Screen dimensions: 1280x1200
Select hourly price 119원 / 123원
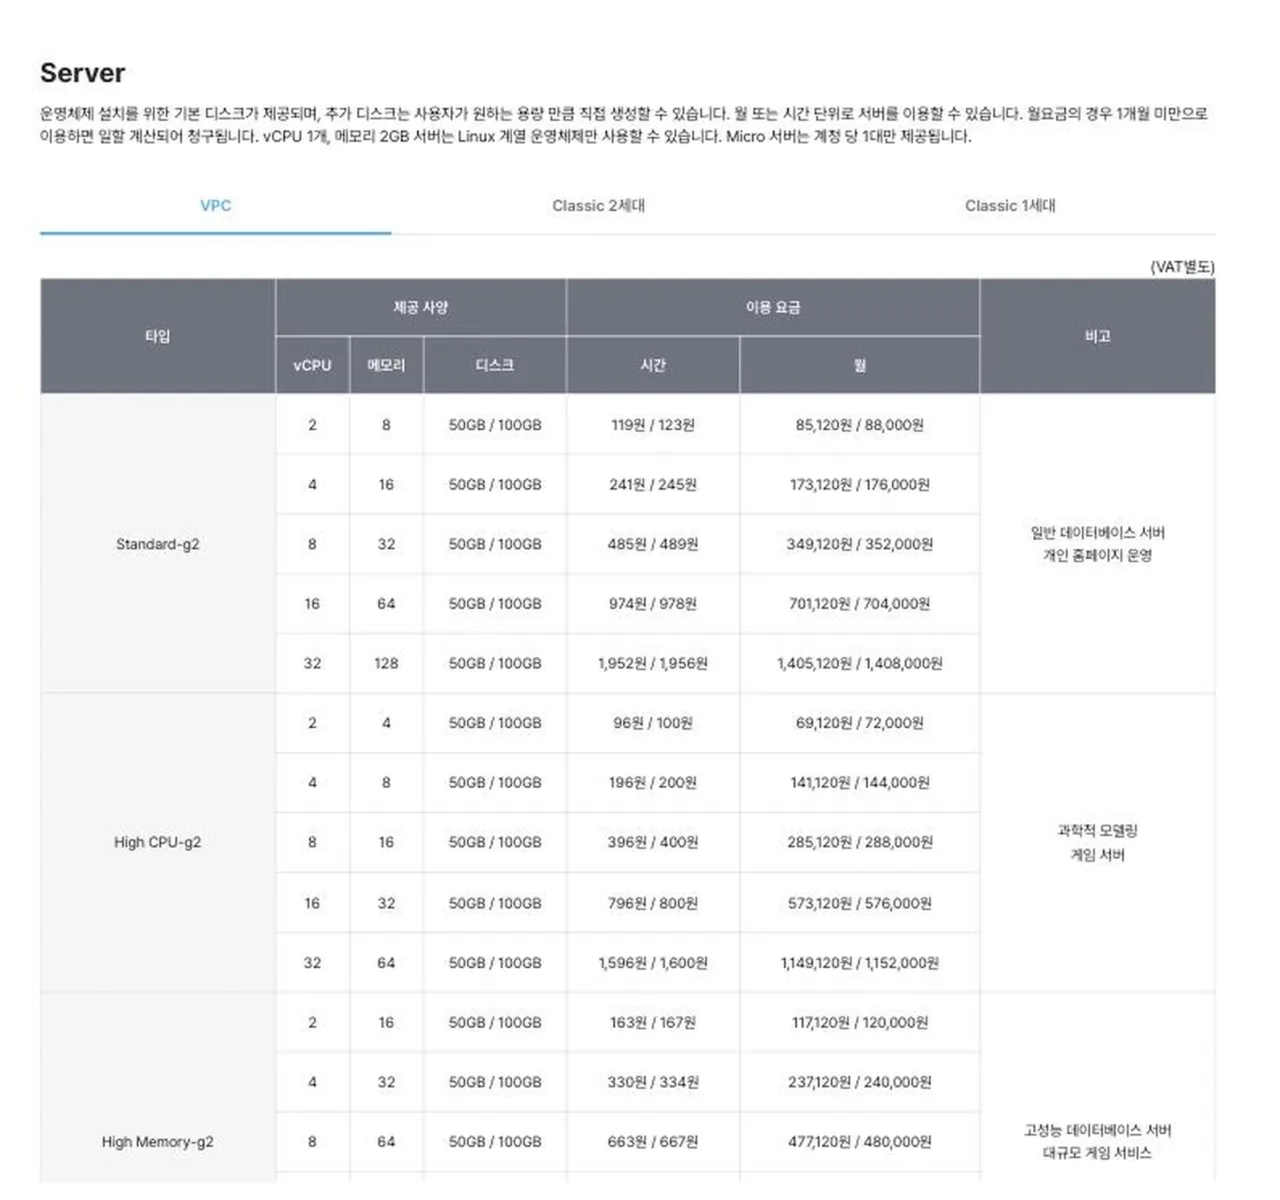(x=653, y=425)
